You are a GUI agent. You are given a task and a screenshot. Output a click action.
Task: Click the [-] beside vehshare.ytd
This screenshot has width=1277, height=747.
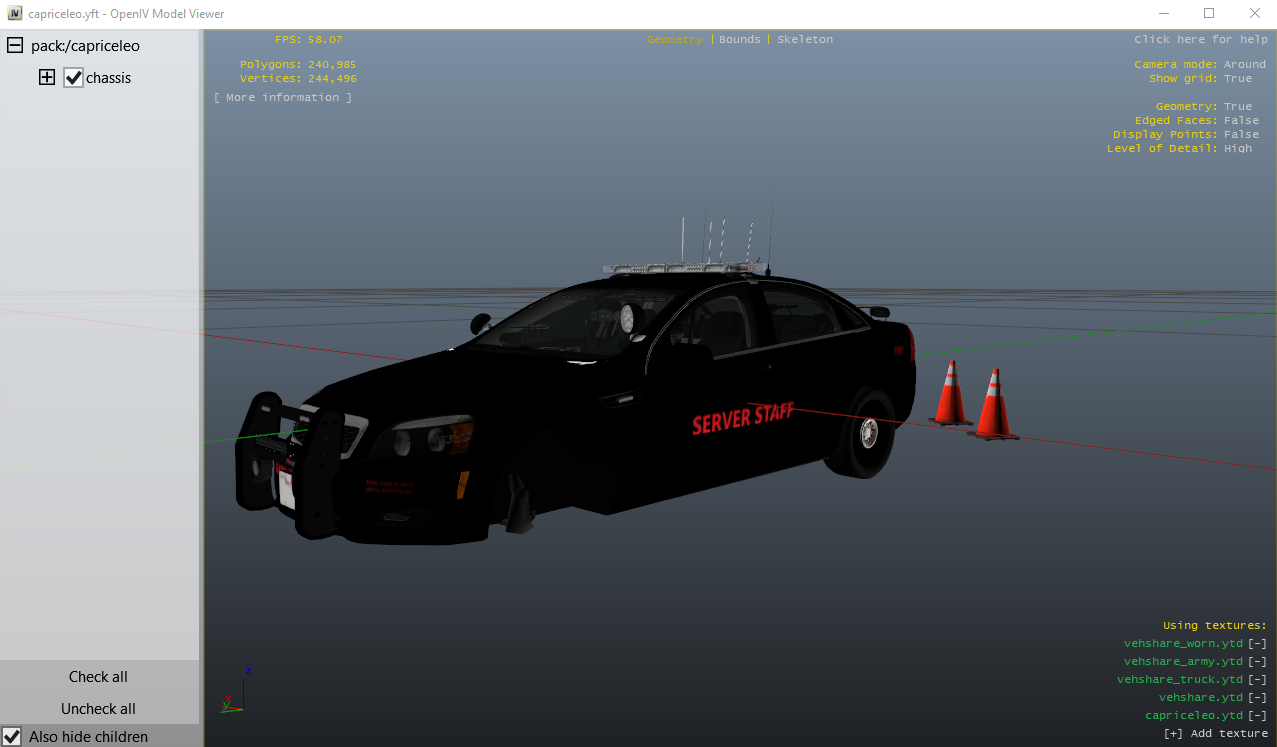[1257, 697]
